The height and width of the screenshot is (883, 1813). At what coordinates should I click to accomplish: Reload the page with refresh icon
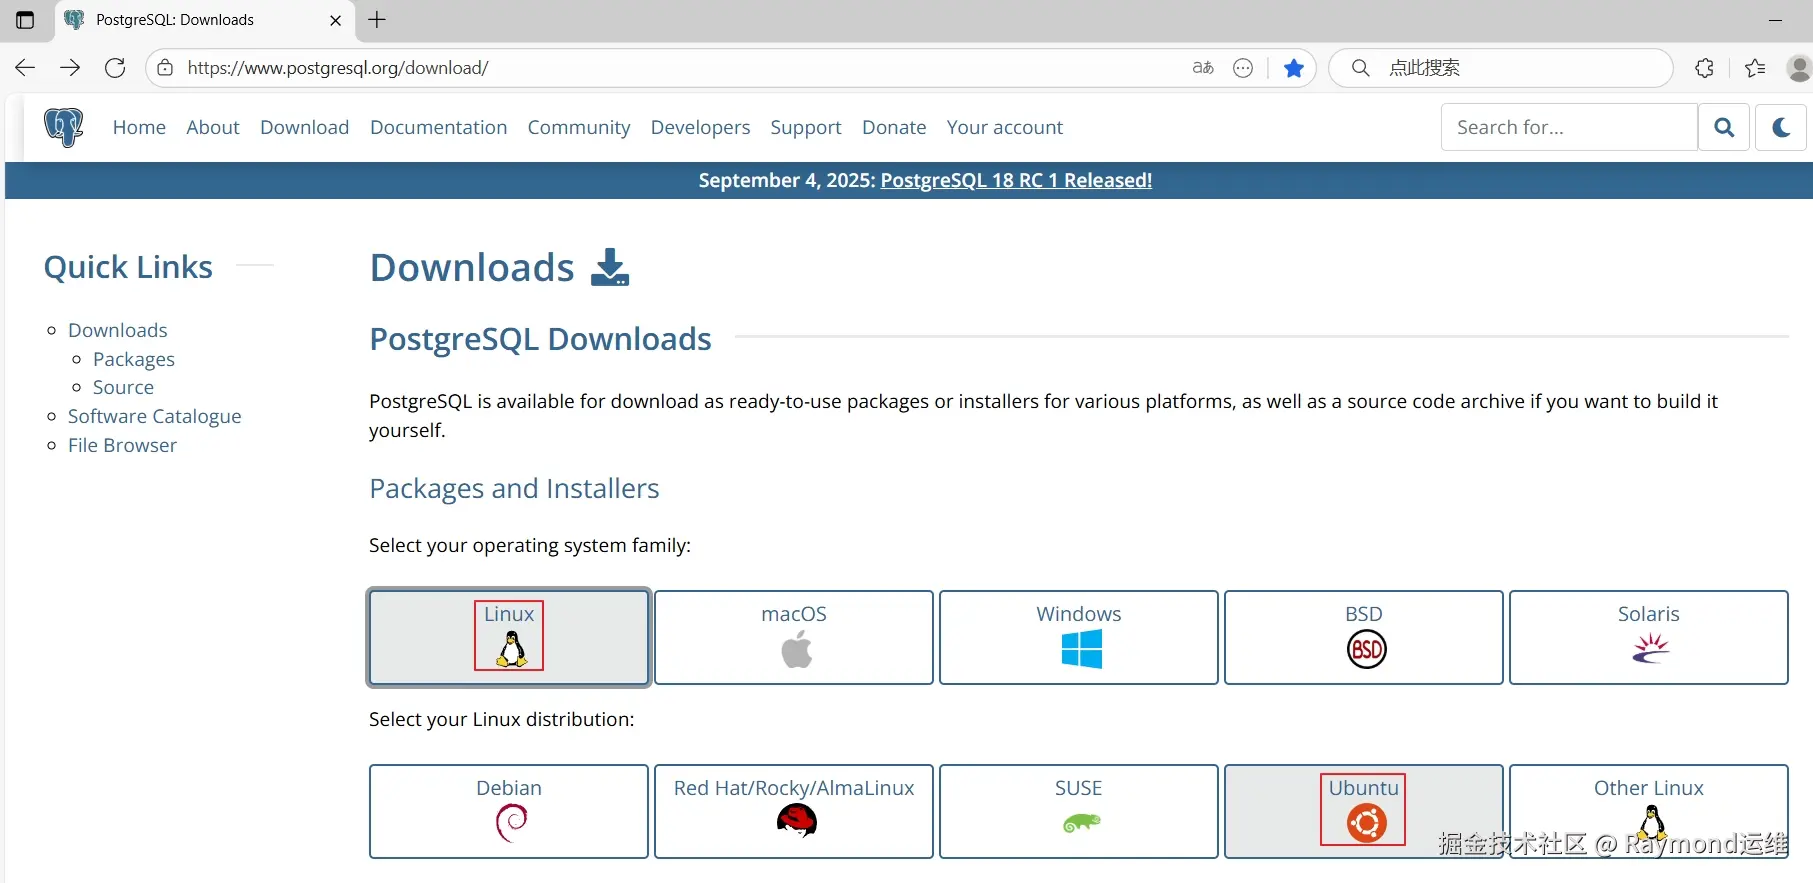pos(115,68)
